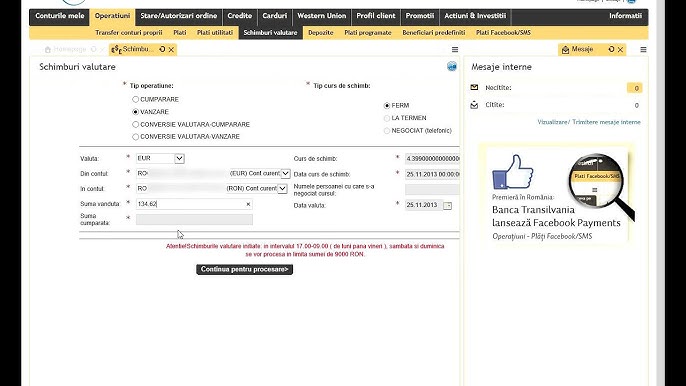This screenshot has height=386, width=686.
Task: Open the Western Union menu
Action: [322, 16]
